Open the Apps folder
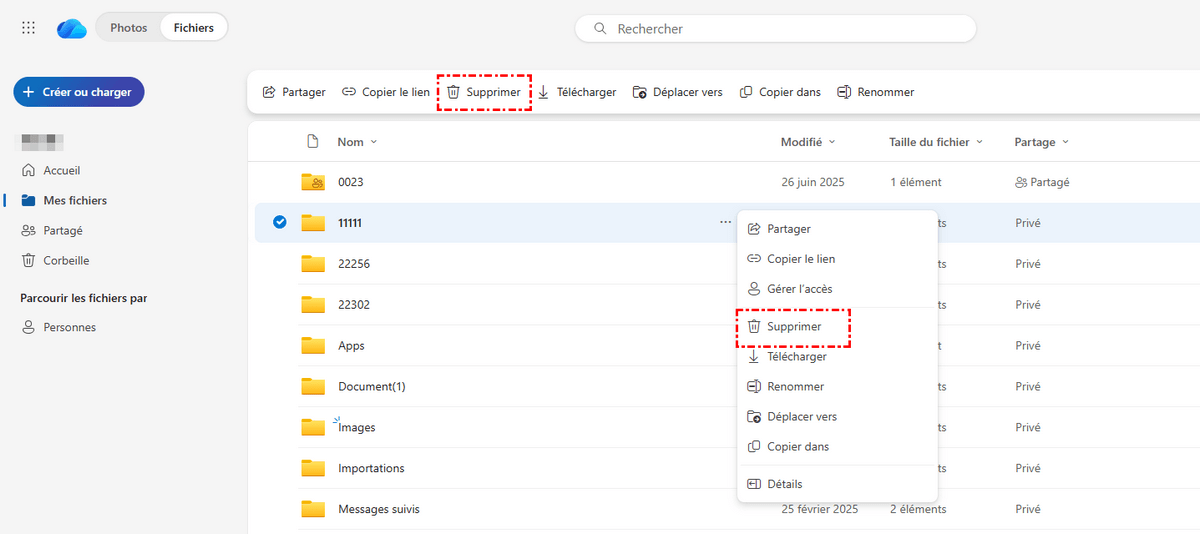The height and width of the screenshot is (534, 1200). coord(351,346)
